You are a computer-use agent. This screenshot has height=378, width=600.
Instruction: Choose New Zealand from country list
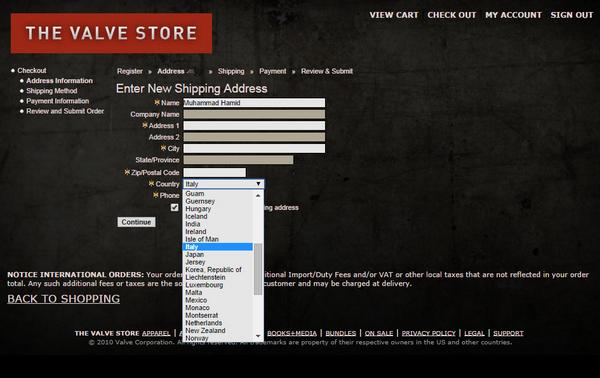(218, 331)
